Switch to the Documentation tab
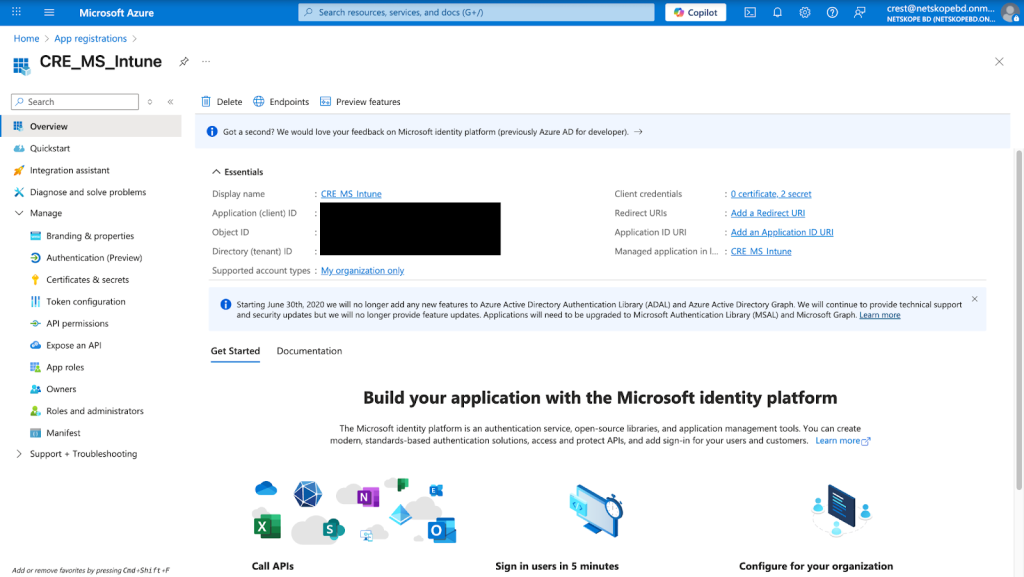This screenshot has width=1024, height=577. [310, 351]
